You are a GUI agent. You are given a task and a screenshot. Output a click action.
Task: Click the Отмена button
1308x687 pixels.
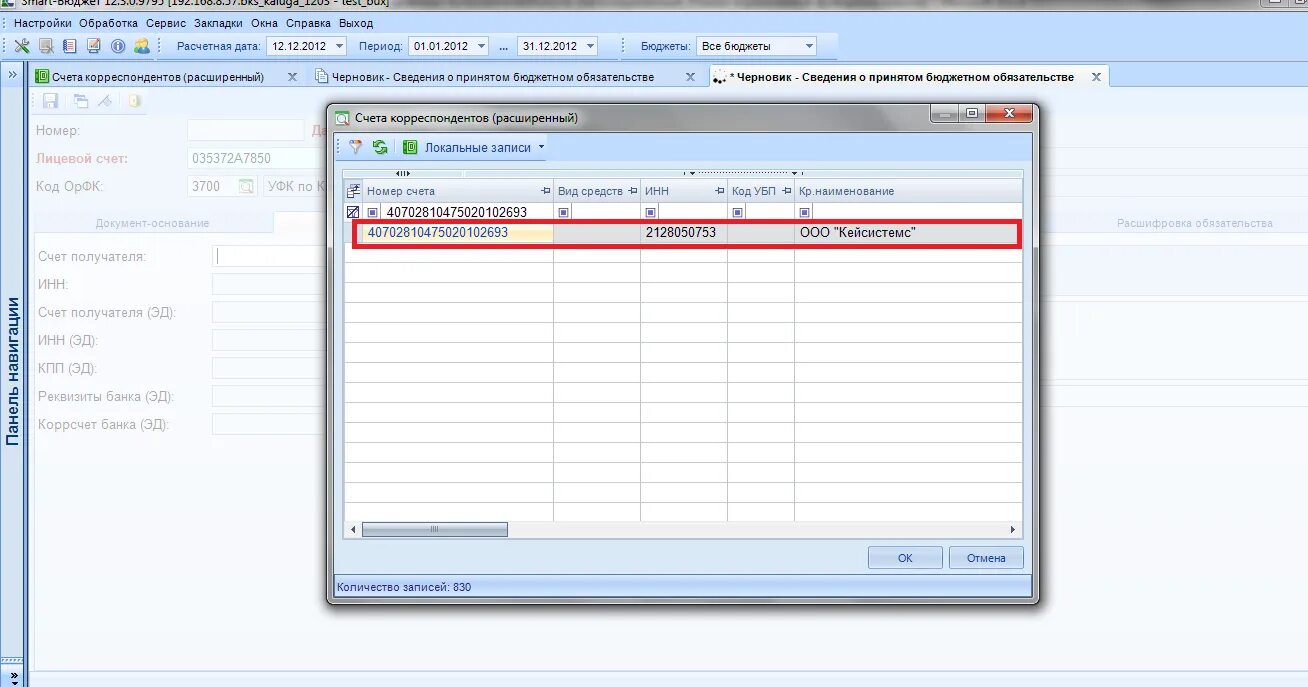pyautogui.click(x=986, y=558)
